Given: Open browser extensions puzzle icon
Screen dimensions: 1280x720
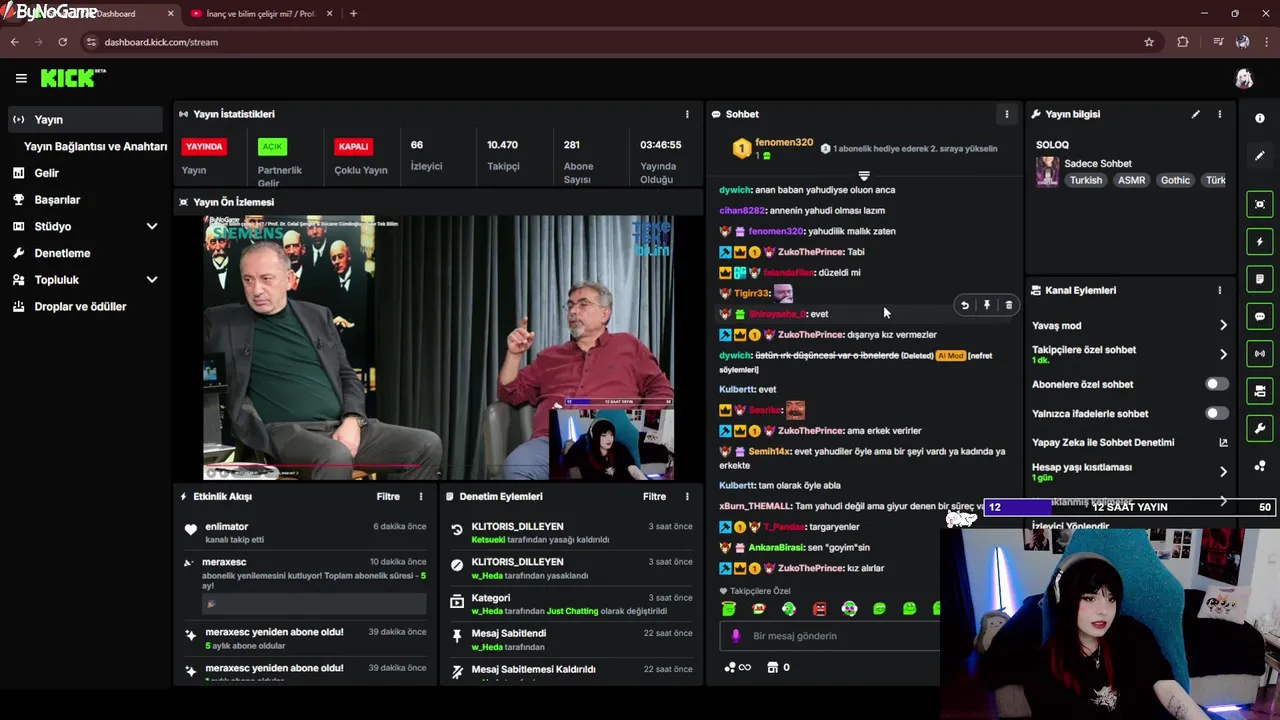Looking at the screenshot, I should click(x=1183, y=42).
